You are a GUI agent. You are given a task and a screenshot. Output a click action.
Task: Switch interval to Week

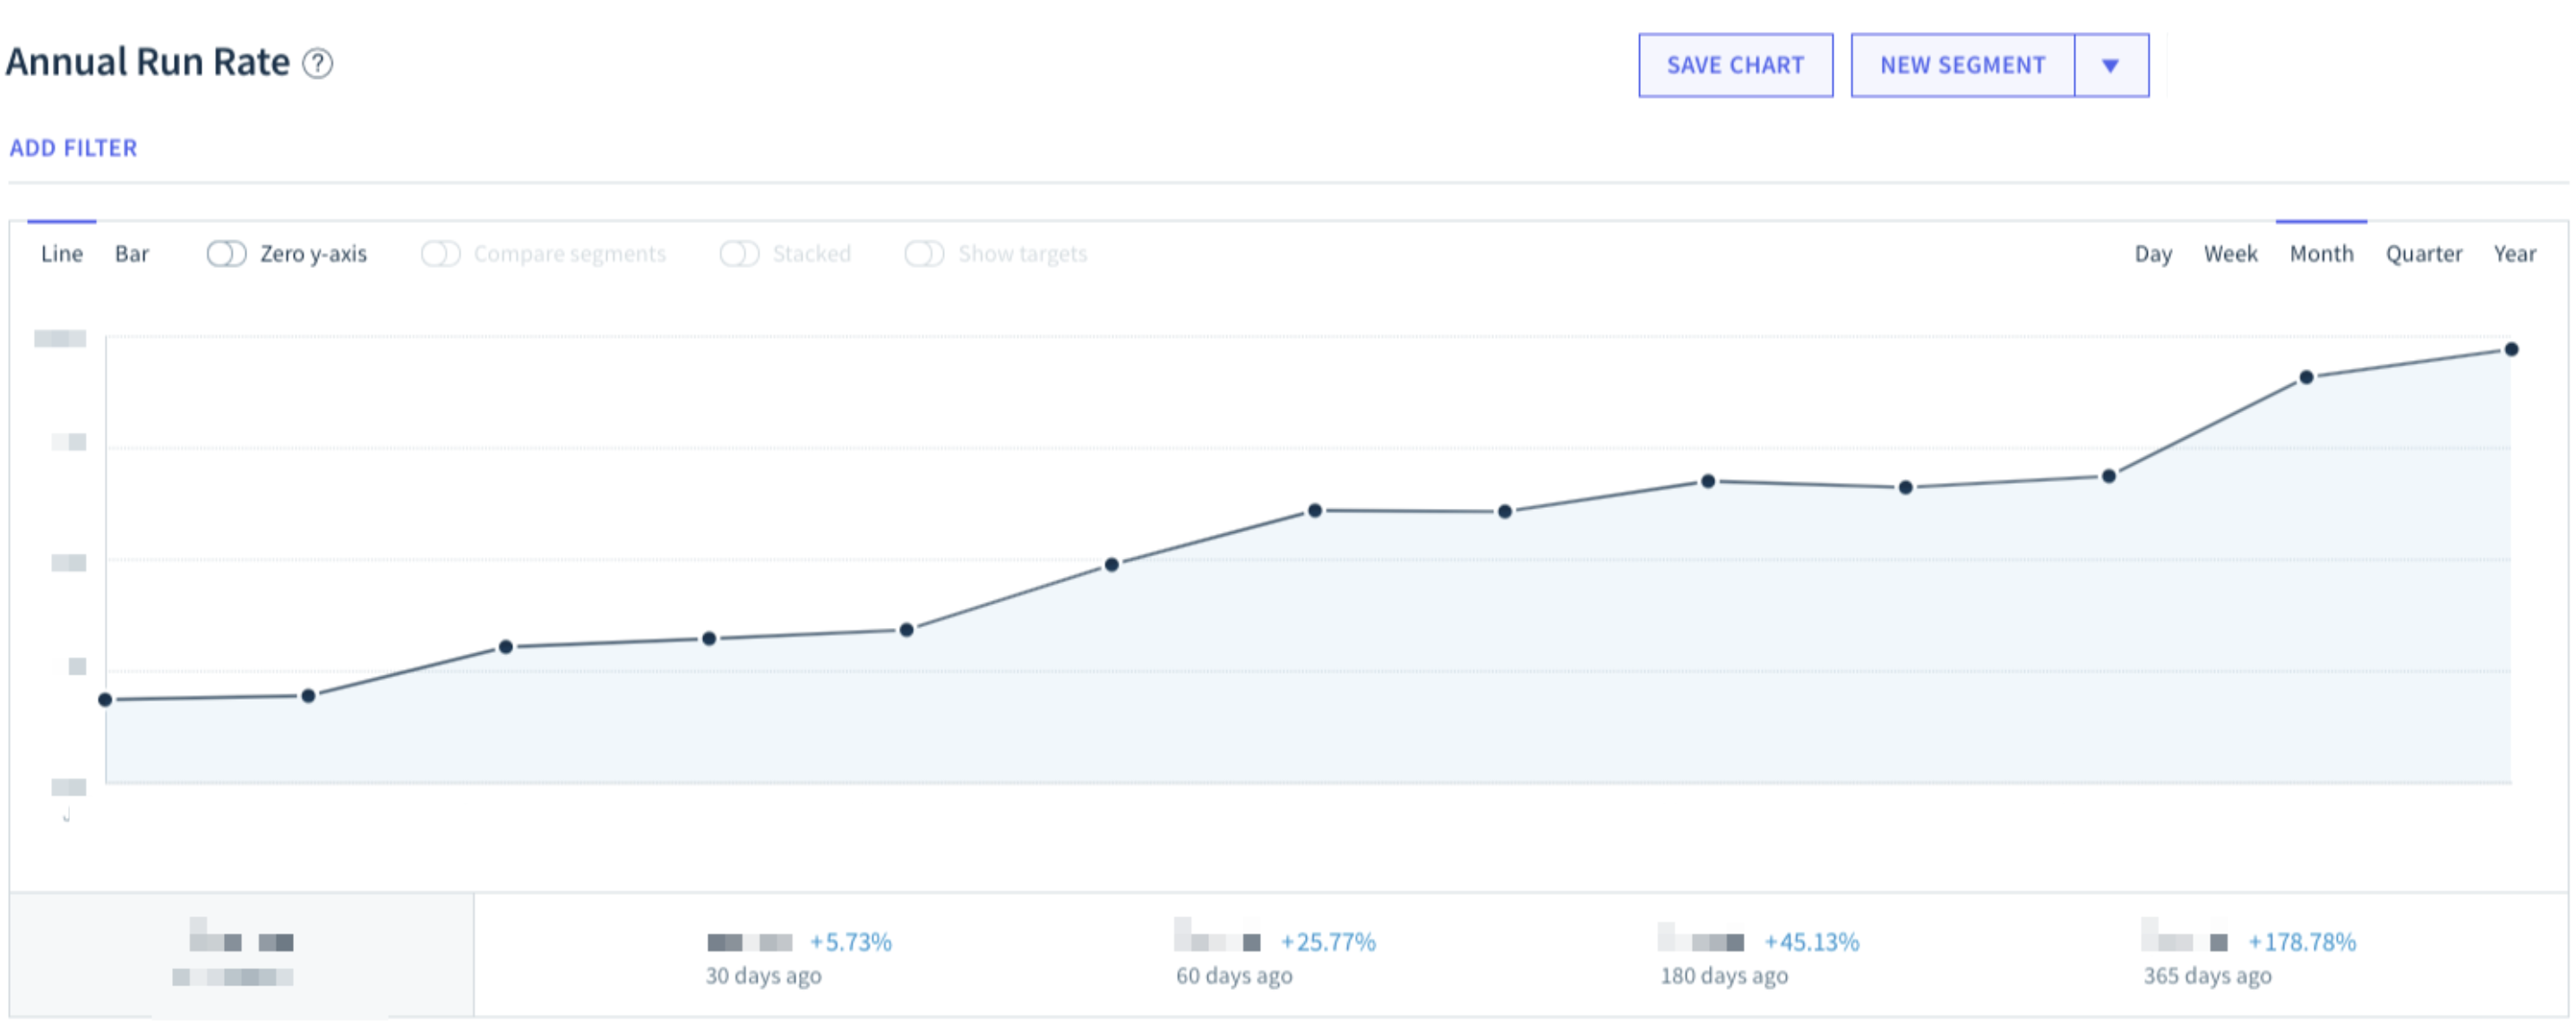point(2229,254)
